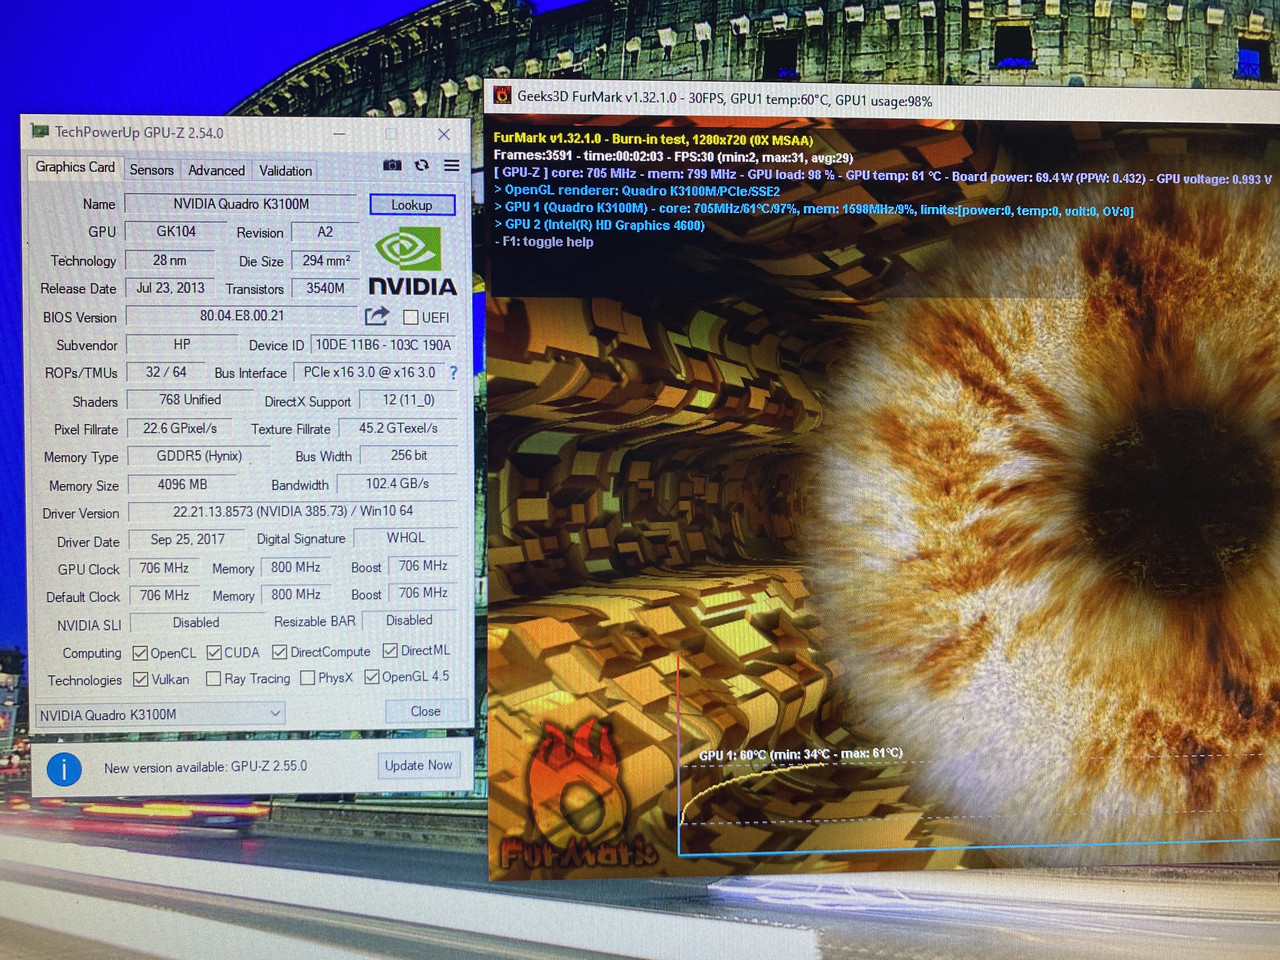Image resolution: width=1280 pixels, height=960 pixels.
Task: Click the Bandwidth field 102.4 GB/s
Action: [x=397, y=484]
